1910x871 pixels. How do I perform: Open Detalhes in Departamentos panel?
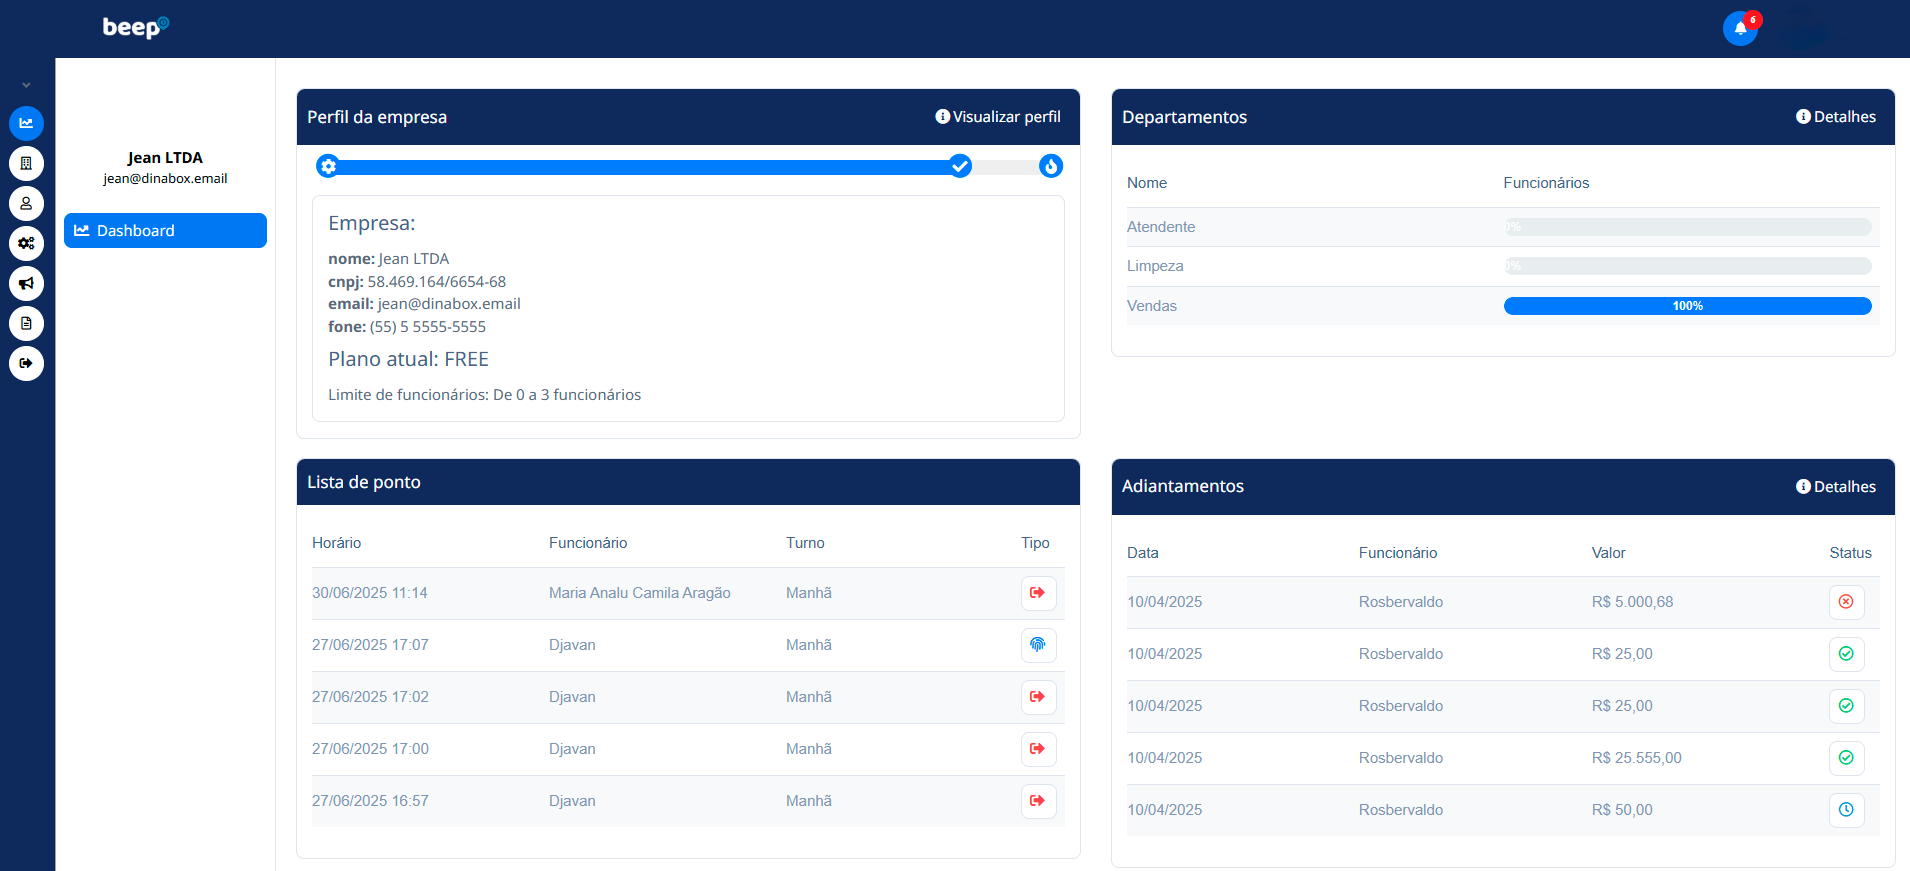click(1836, 117)
